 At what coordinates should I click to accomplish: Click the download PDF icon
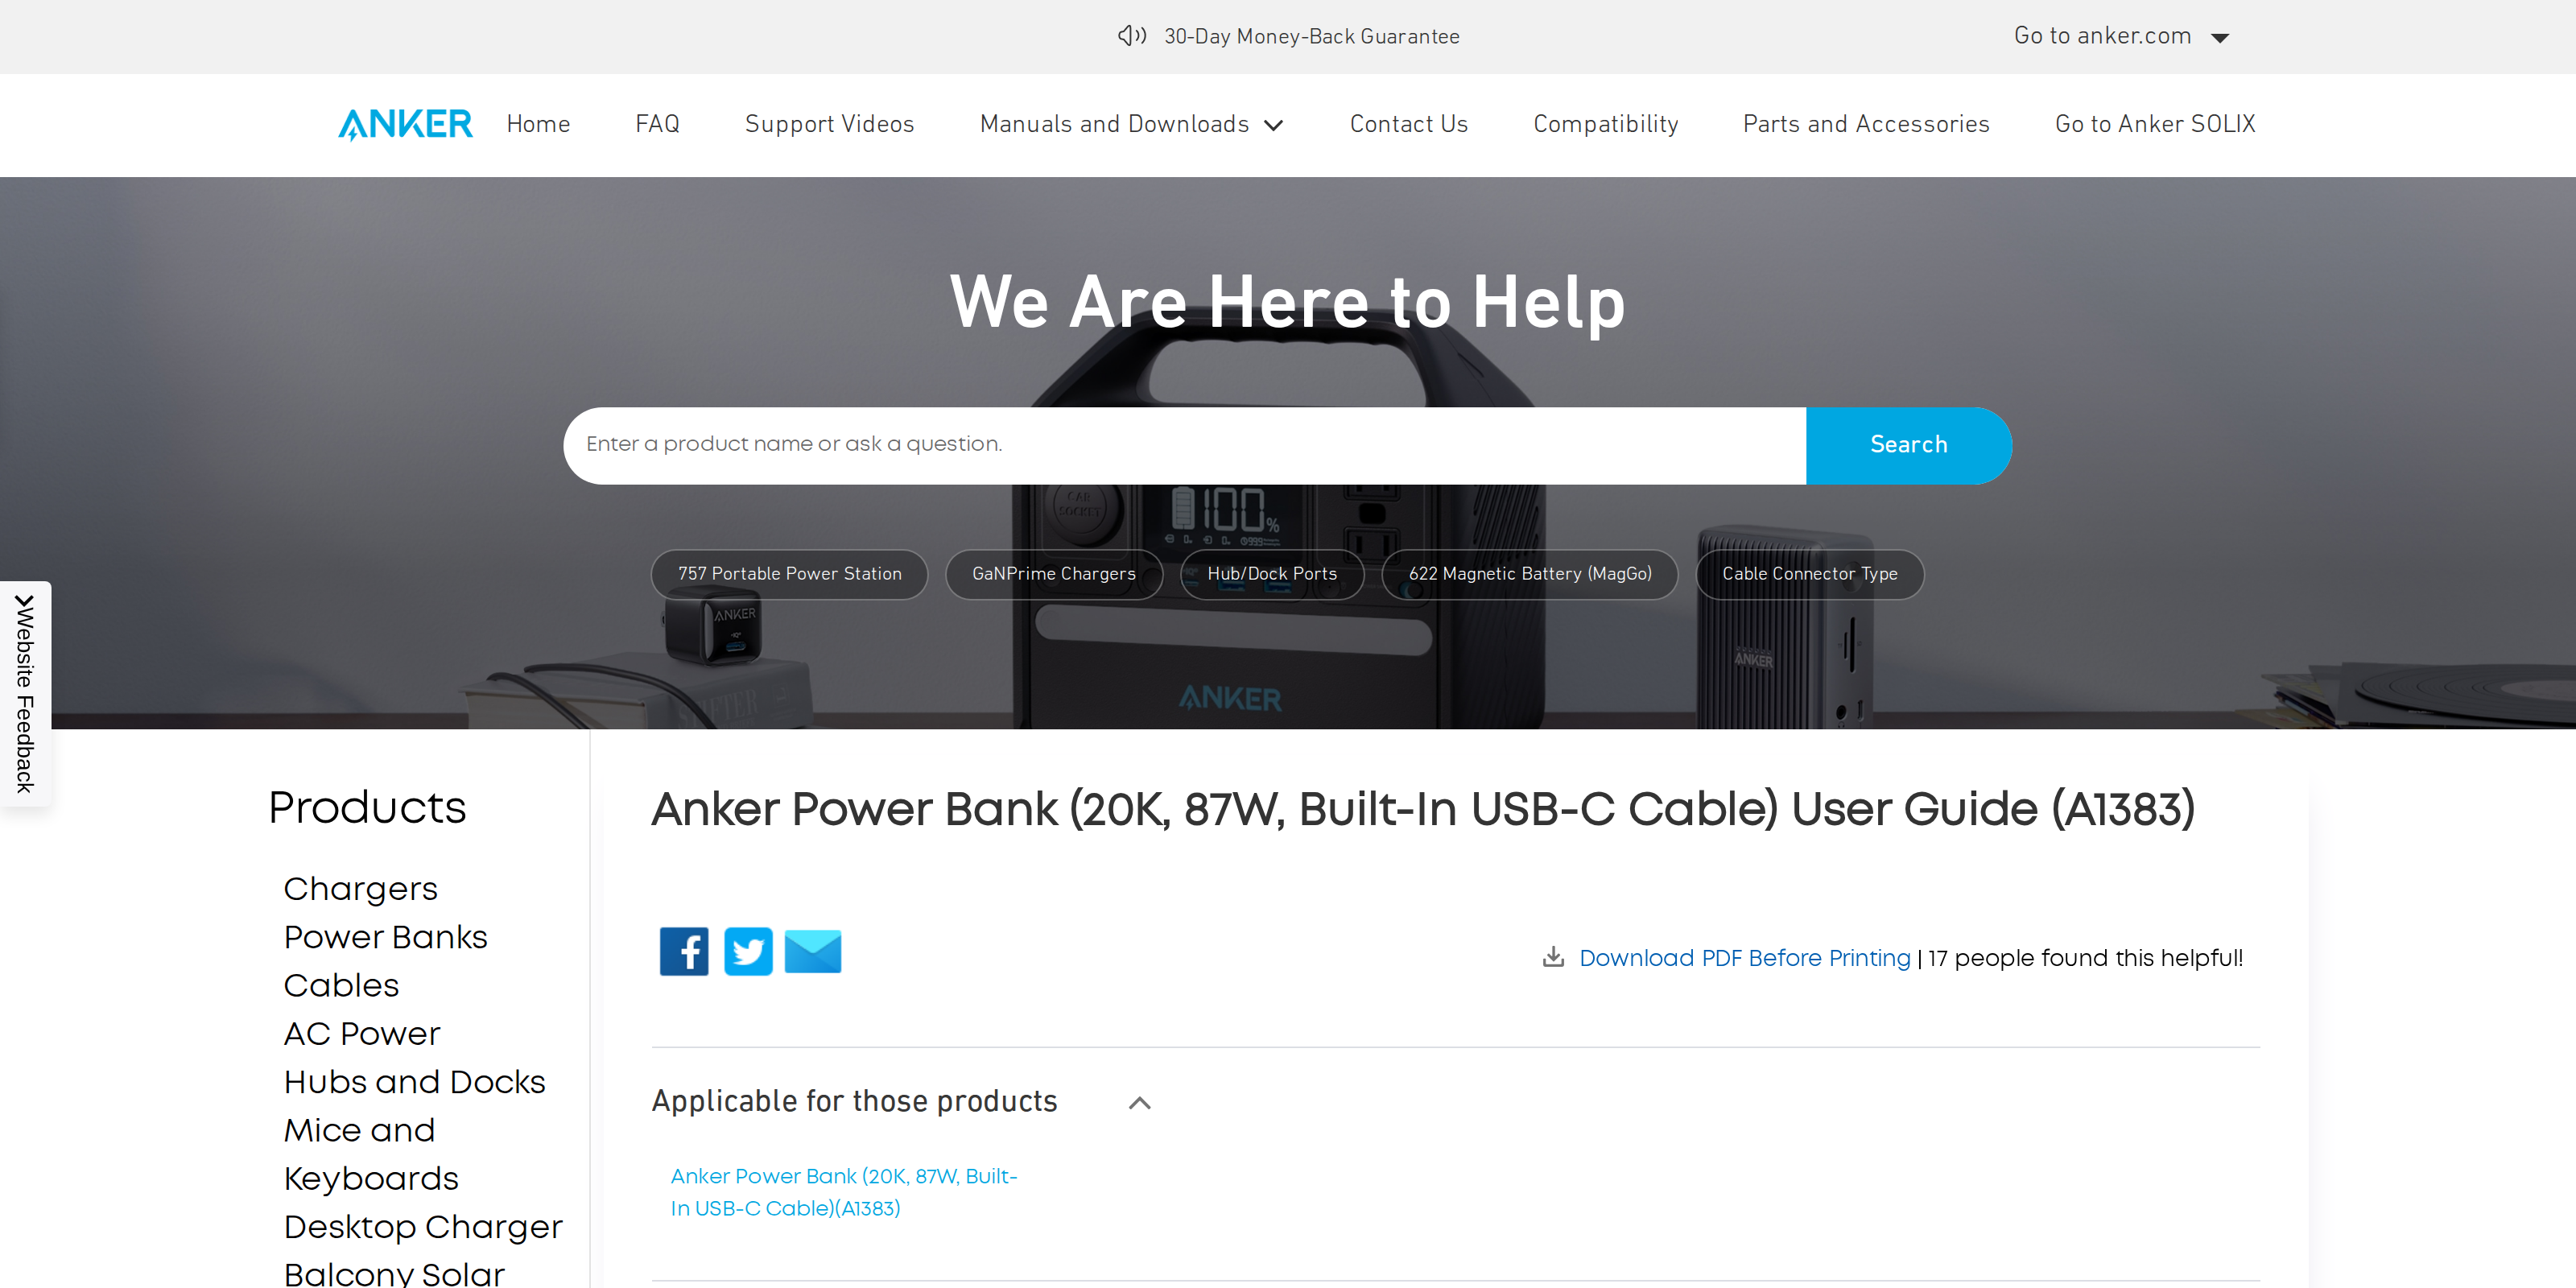[x=1553, y=957]
